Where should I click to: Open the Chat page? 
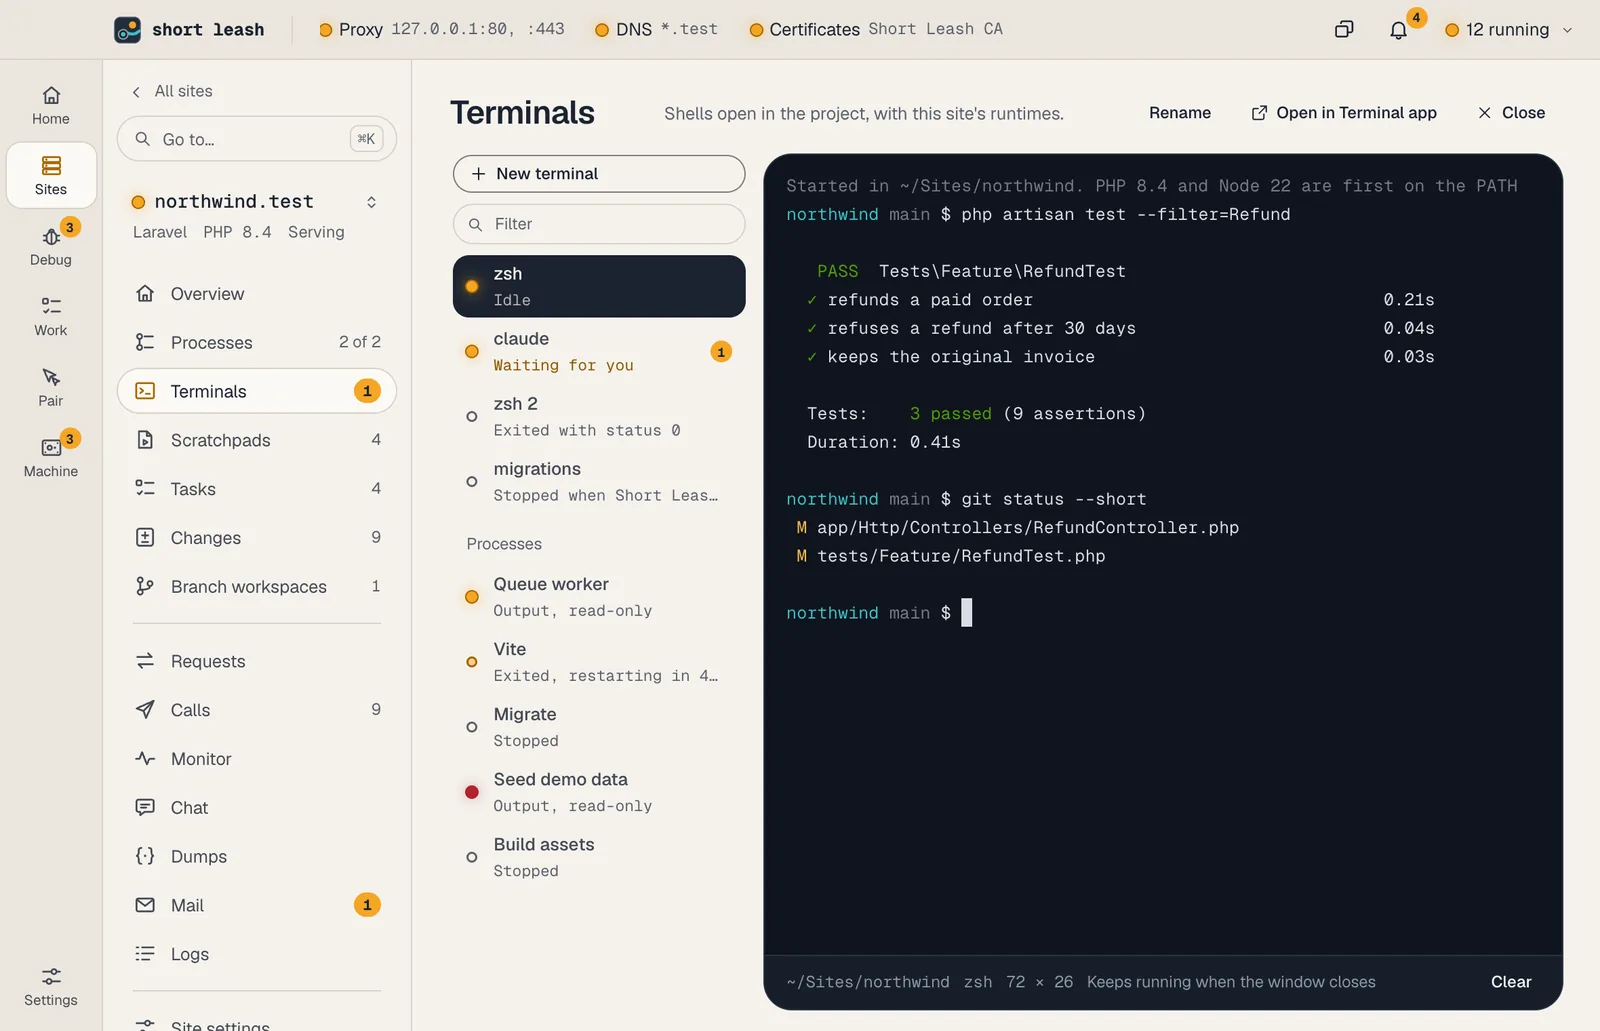[257, 808]
